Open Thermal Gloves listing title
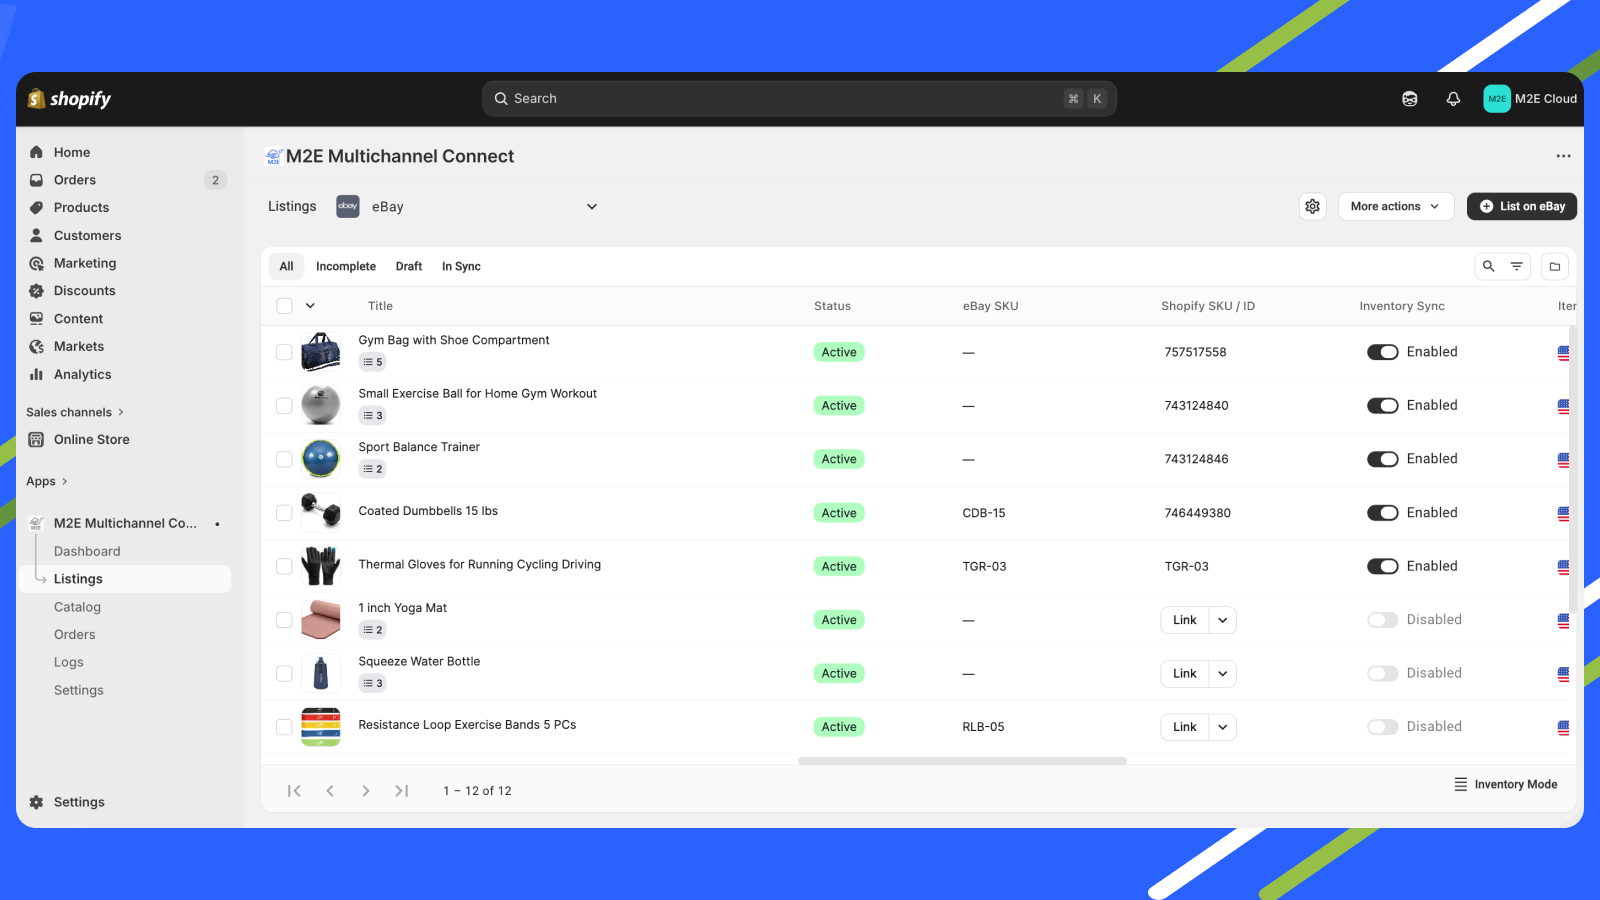 coord(480,564)
